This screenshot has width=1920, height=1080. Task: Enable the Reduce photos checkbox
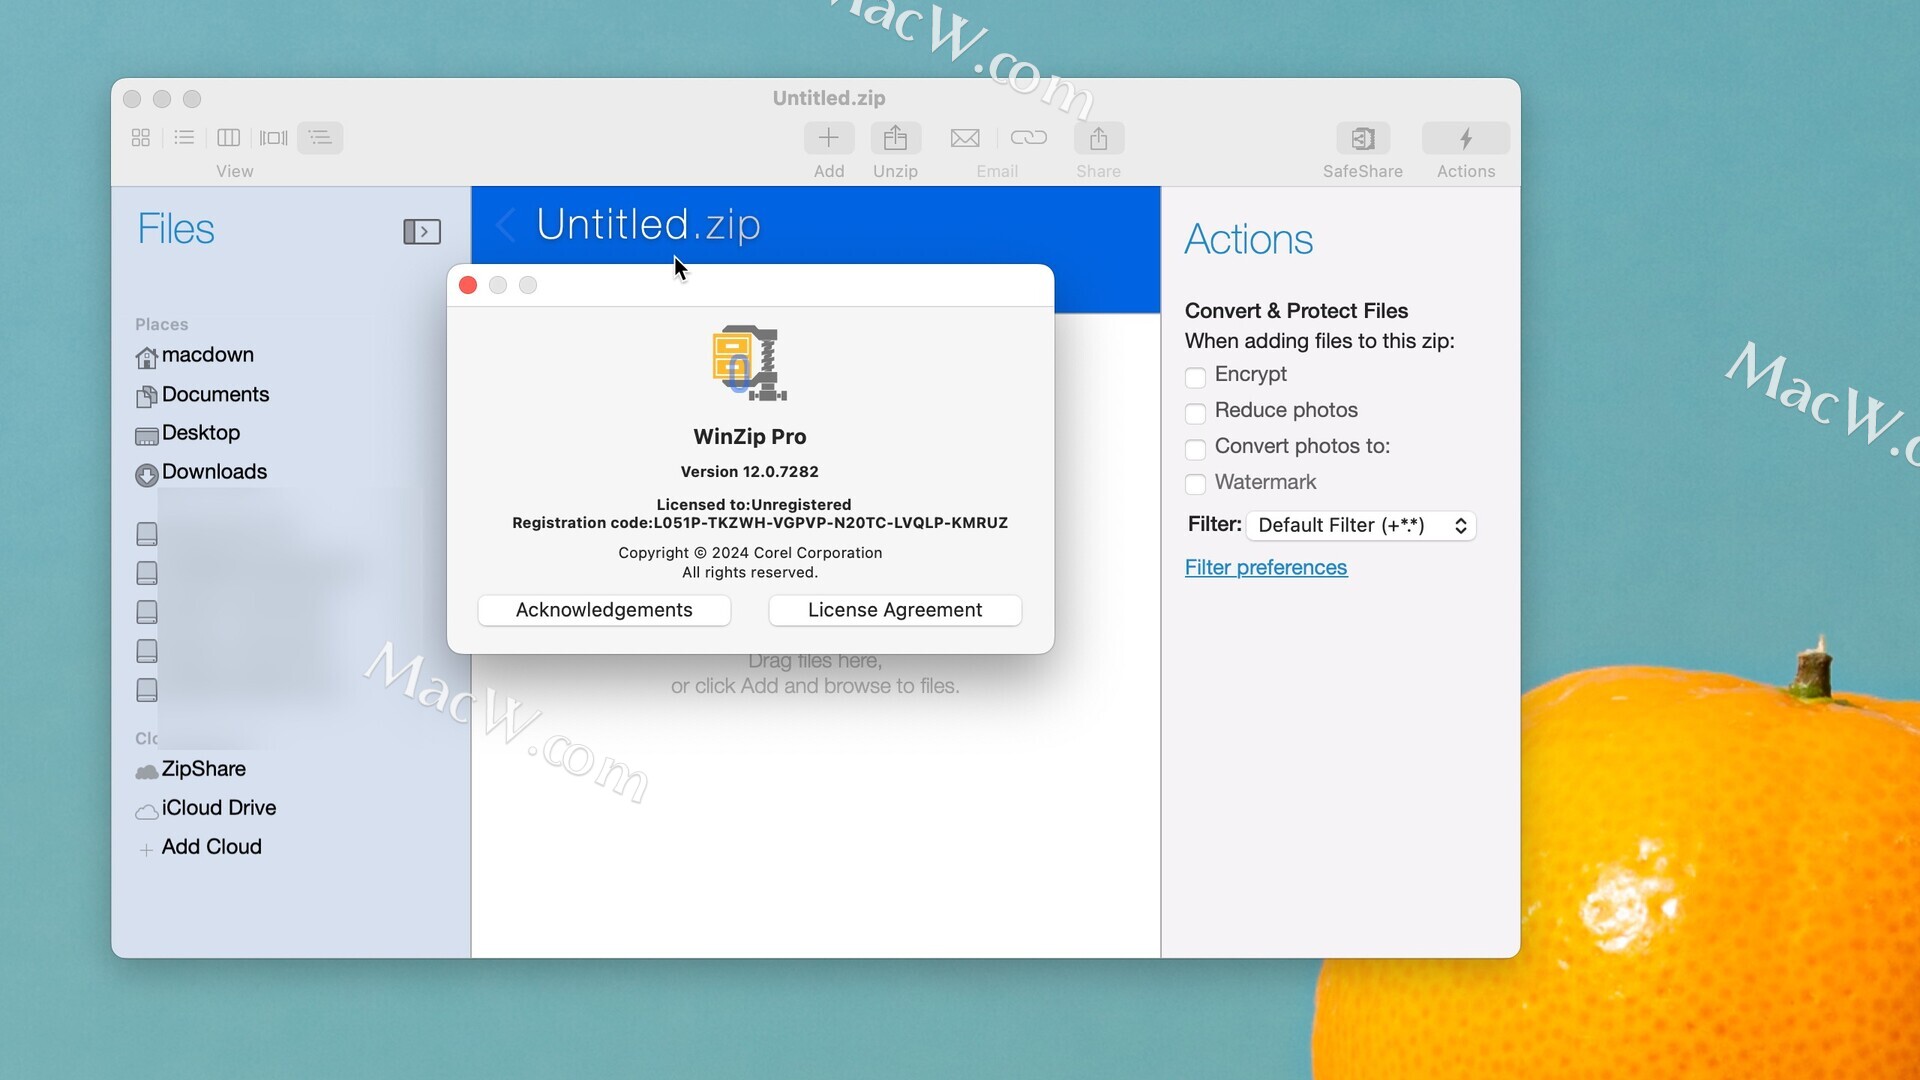[x=1195, y=414]
